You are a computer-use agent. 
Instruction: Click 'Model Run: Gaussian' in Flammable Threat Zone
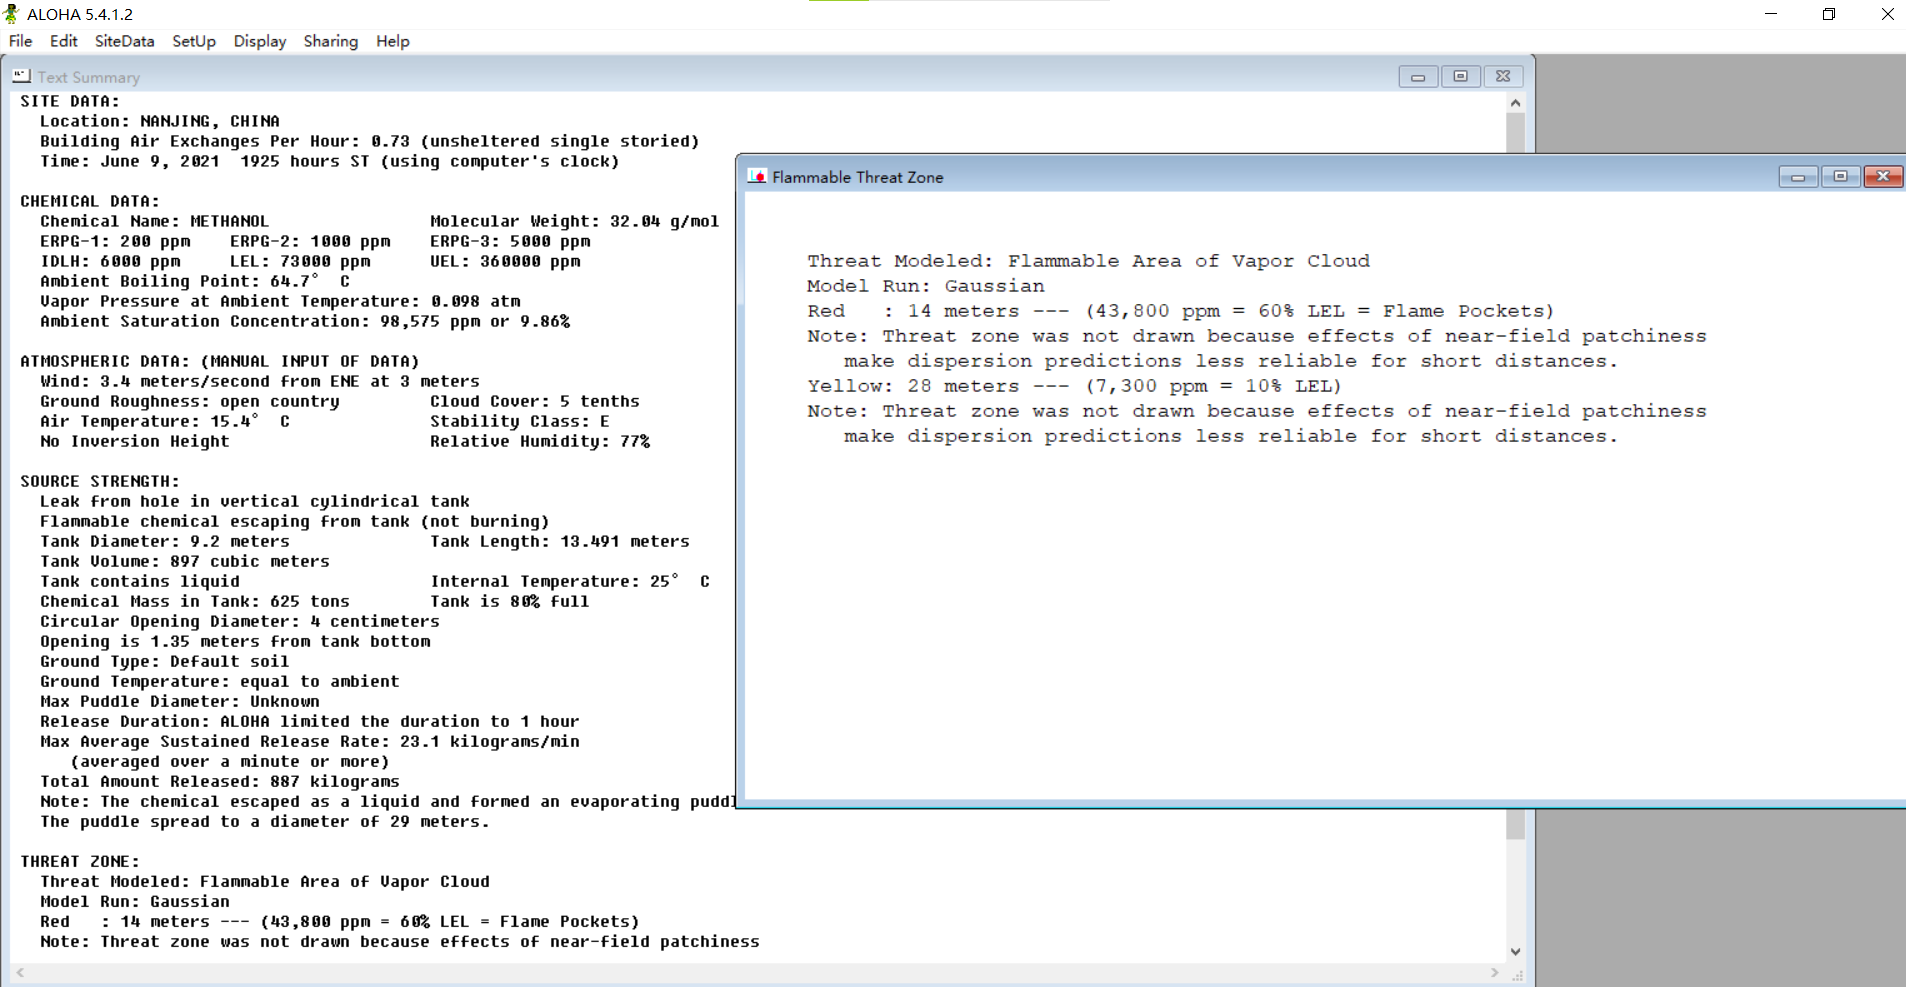(926, 286)
